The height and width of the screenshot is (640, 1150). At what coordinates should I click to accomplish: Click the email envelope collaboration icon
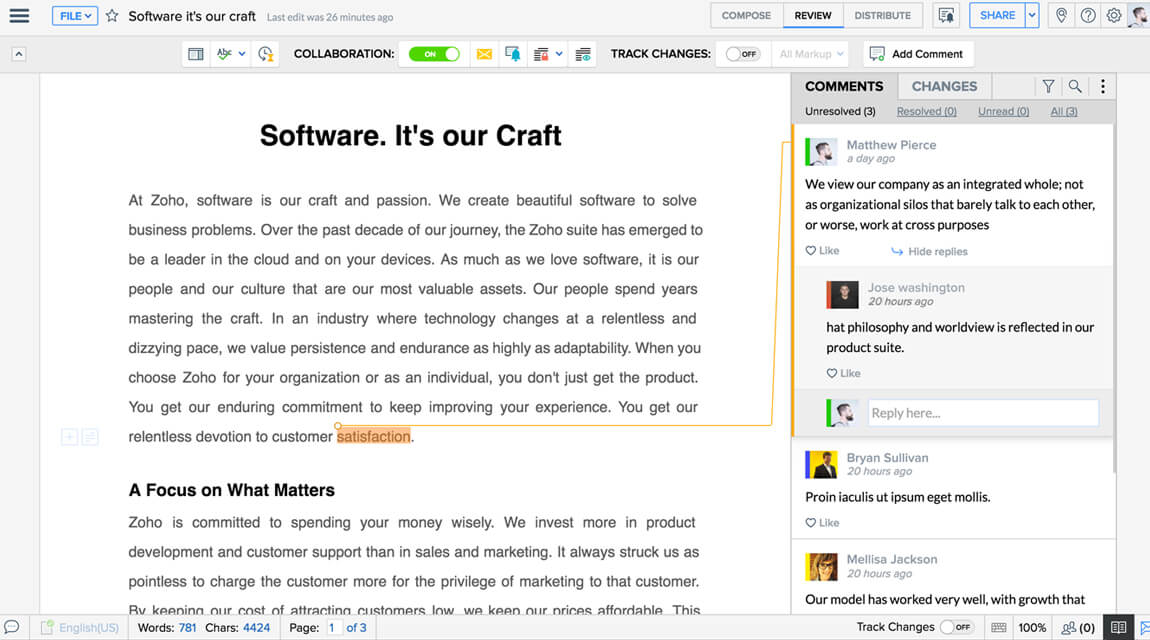coord(484,54)
